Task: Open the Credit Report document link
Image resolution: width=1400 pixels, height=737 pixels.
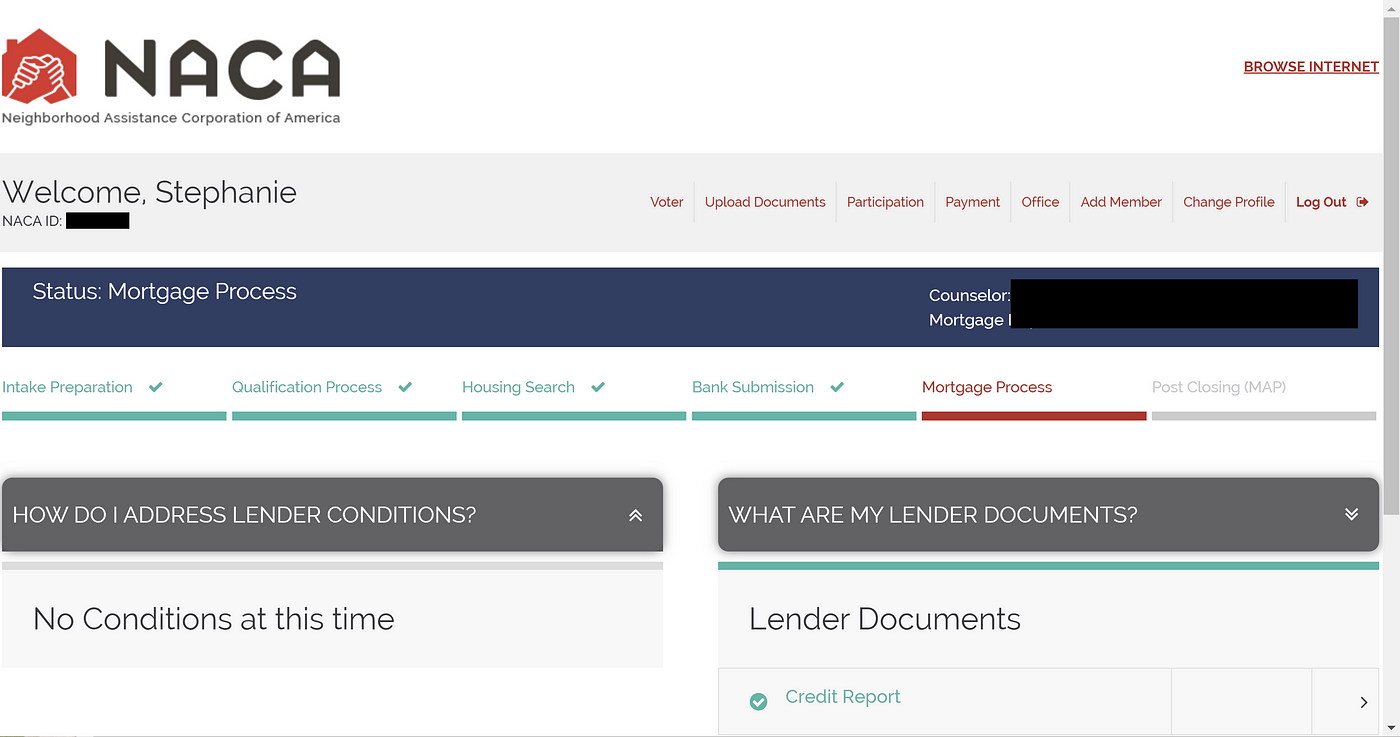Action: pos(843,697)
